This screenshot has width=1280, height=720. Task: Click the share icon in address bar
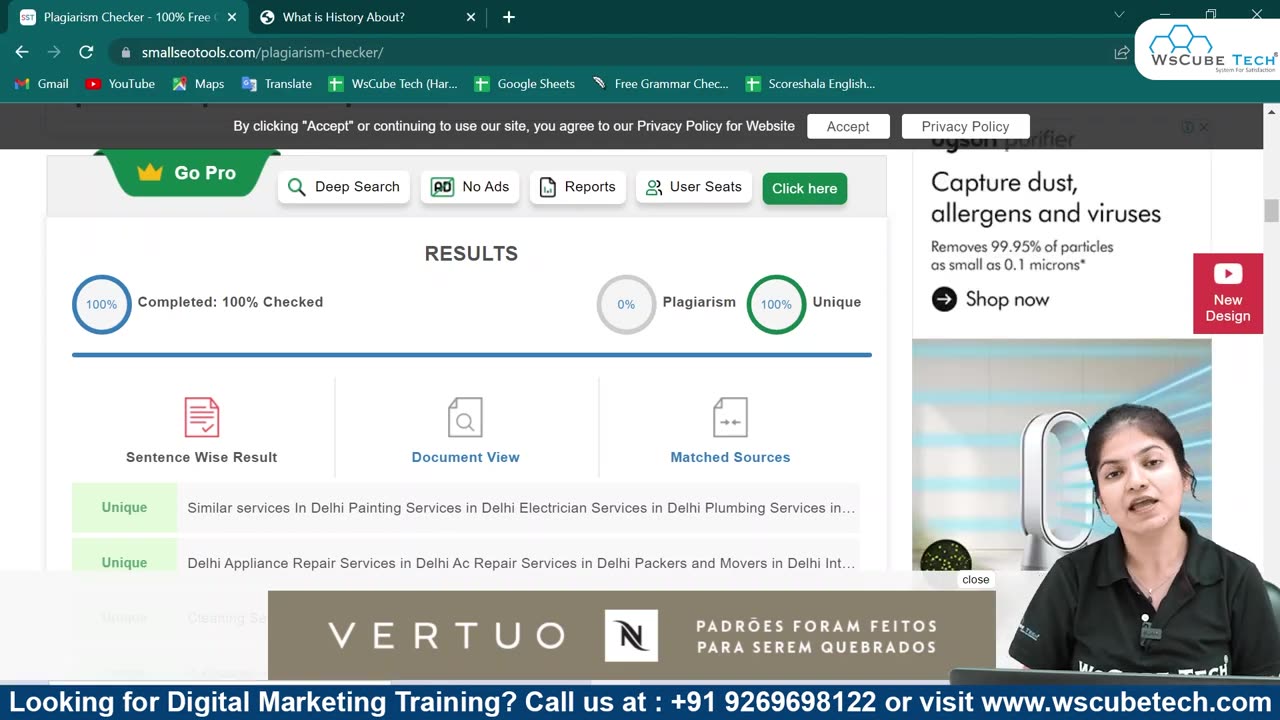tap(1121, 52)
